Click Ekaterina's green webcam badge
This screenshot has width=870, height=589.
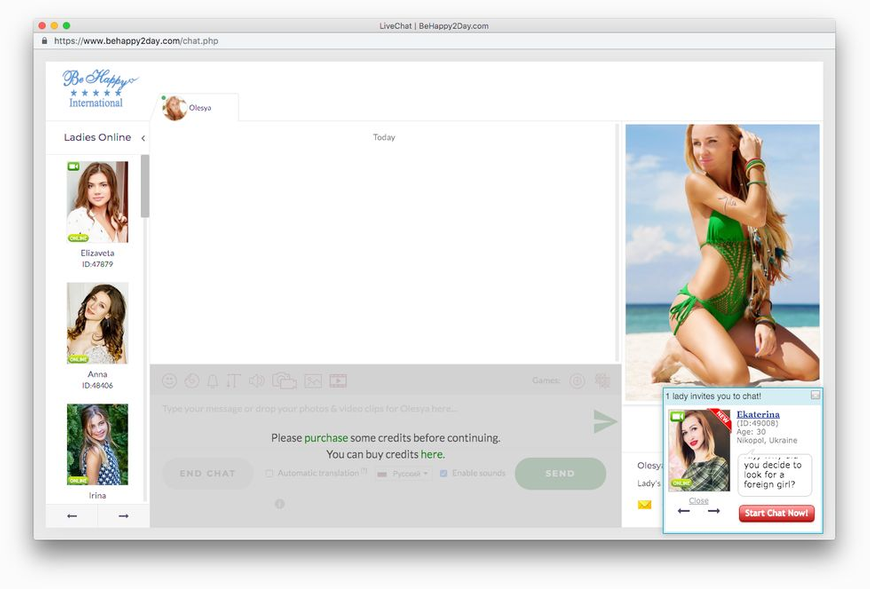coord(677,416)
